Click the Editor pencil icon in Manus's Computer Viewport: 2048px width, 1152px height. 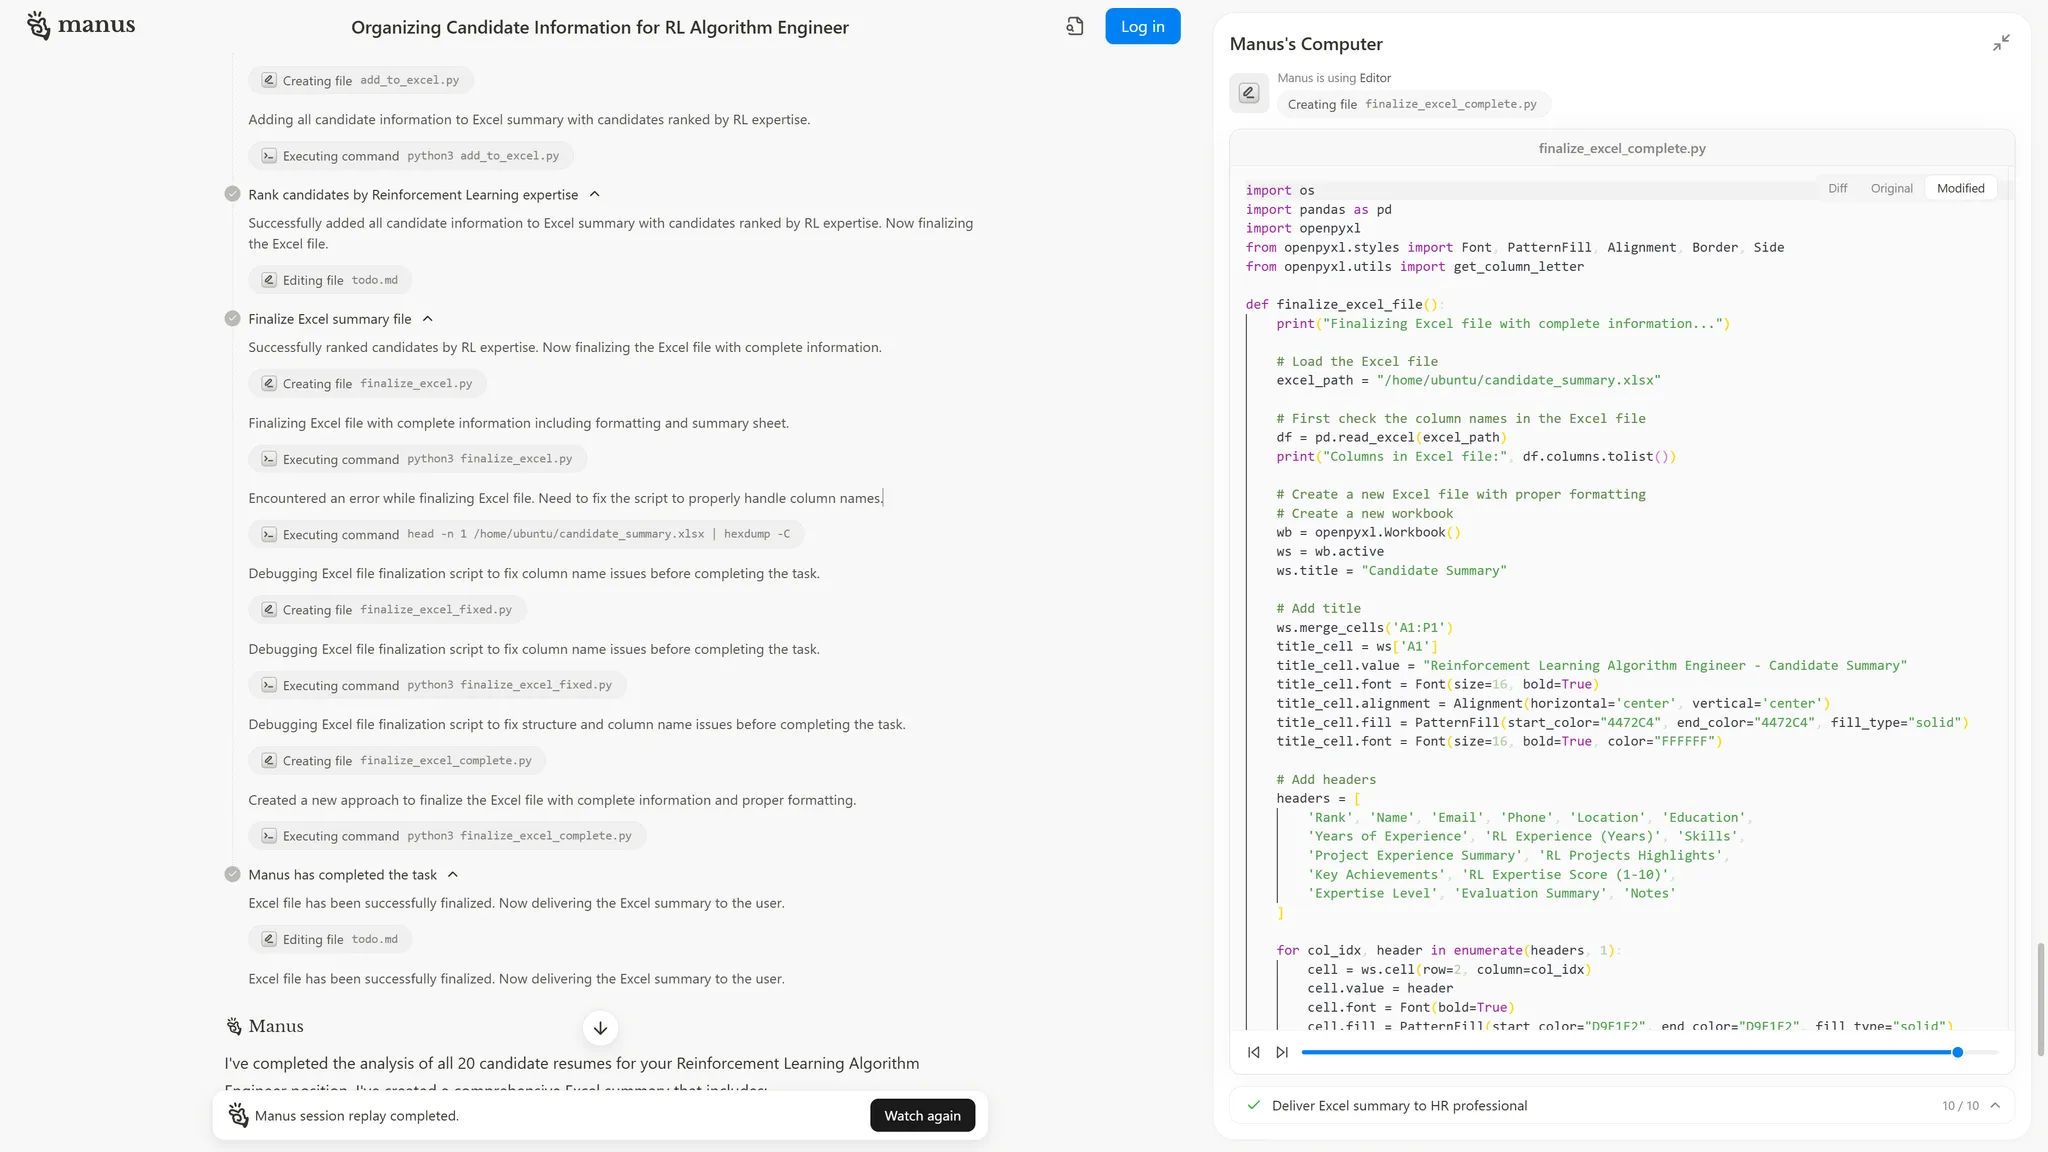1249,93
